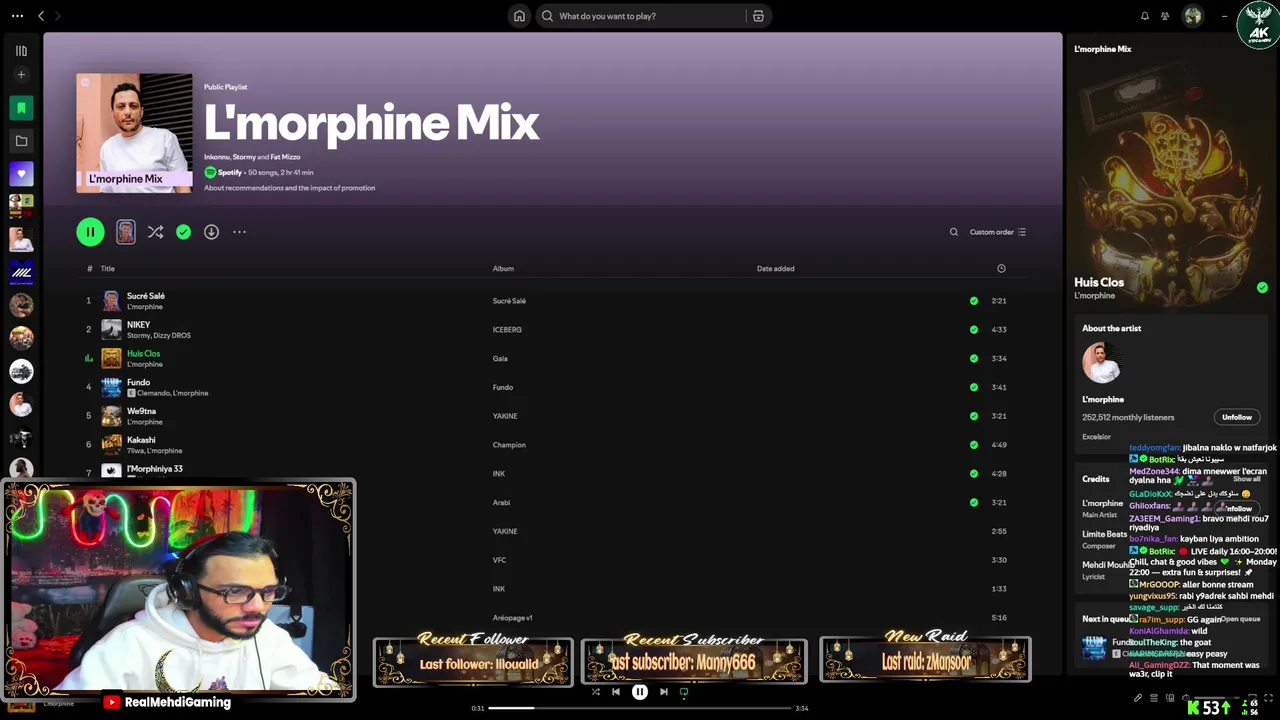Pause playback in the bottom player bar
The image size is (1280, 720).
pyautogui.click(x=640, y=692)
